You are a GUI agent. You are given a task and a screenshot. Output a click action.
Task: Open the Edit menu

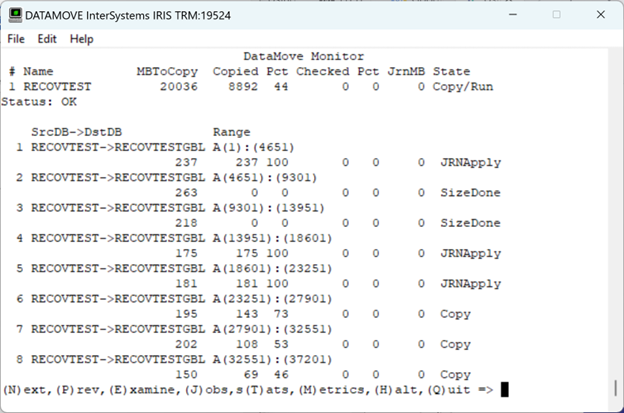coord(47,39)
